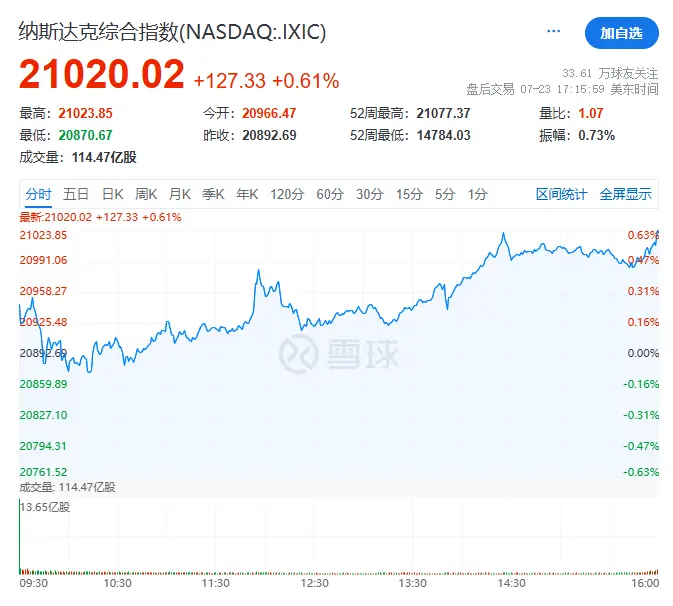This screenshot has height=606, width=673.
Task: Switch to the 年K yearly tab
Action: (247, 194)
